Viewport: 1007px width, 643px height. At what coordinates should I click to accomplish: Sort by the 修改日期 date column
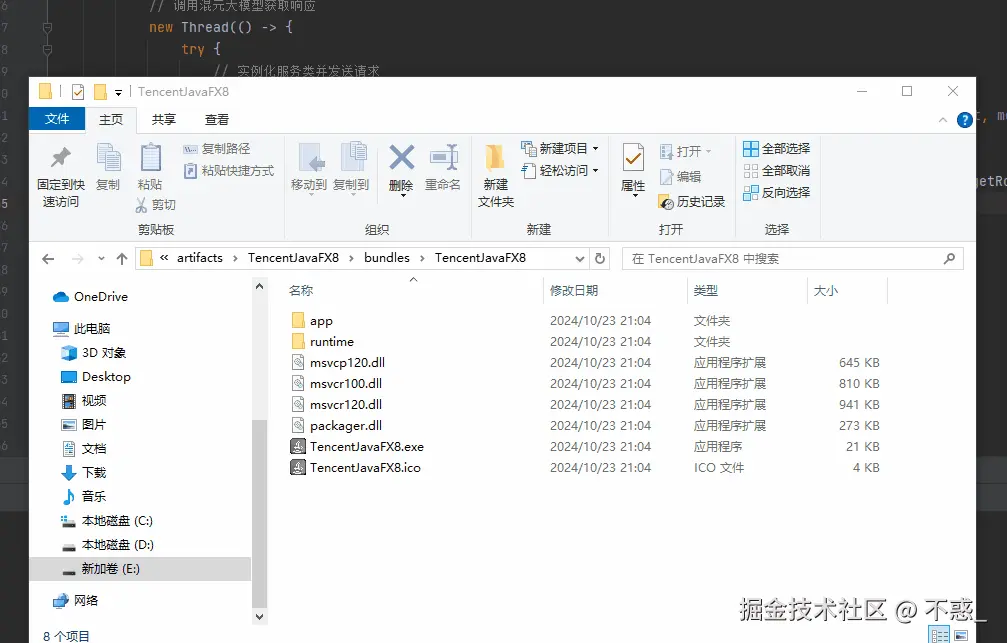coord(574,290)
